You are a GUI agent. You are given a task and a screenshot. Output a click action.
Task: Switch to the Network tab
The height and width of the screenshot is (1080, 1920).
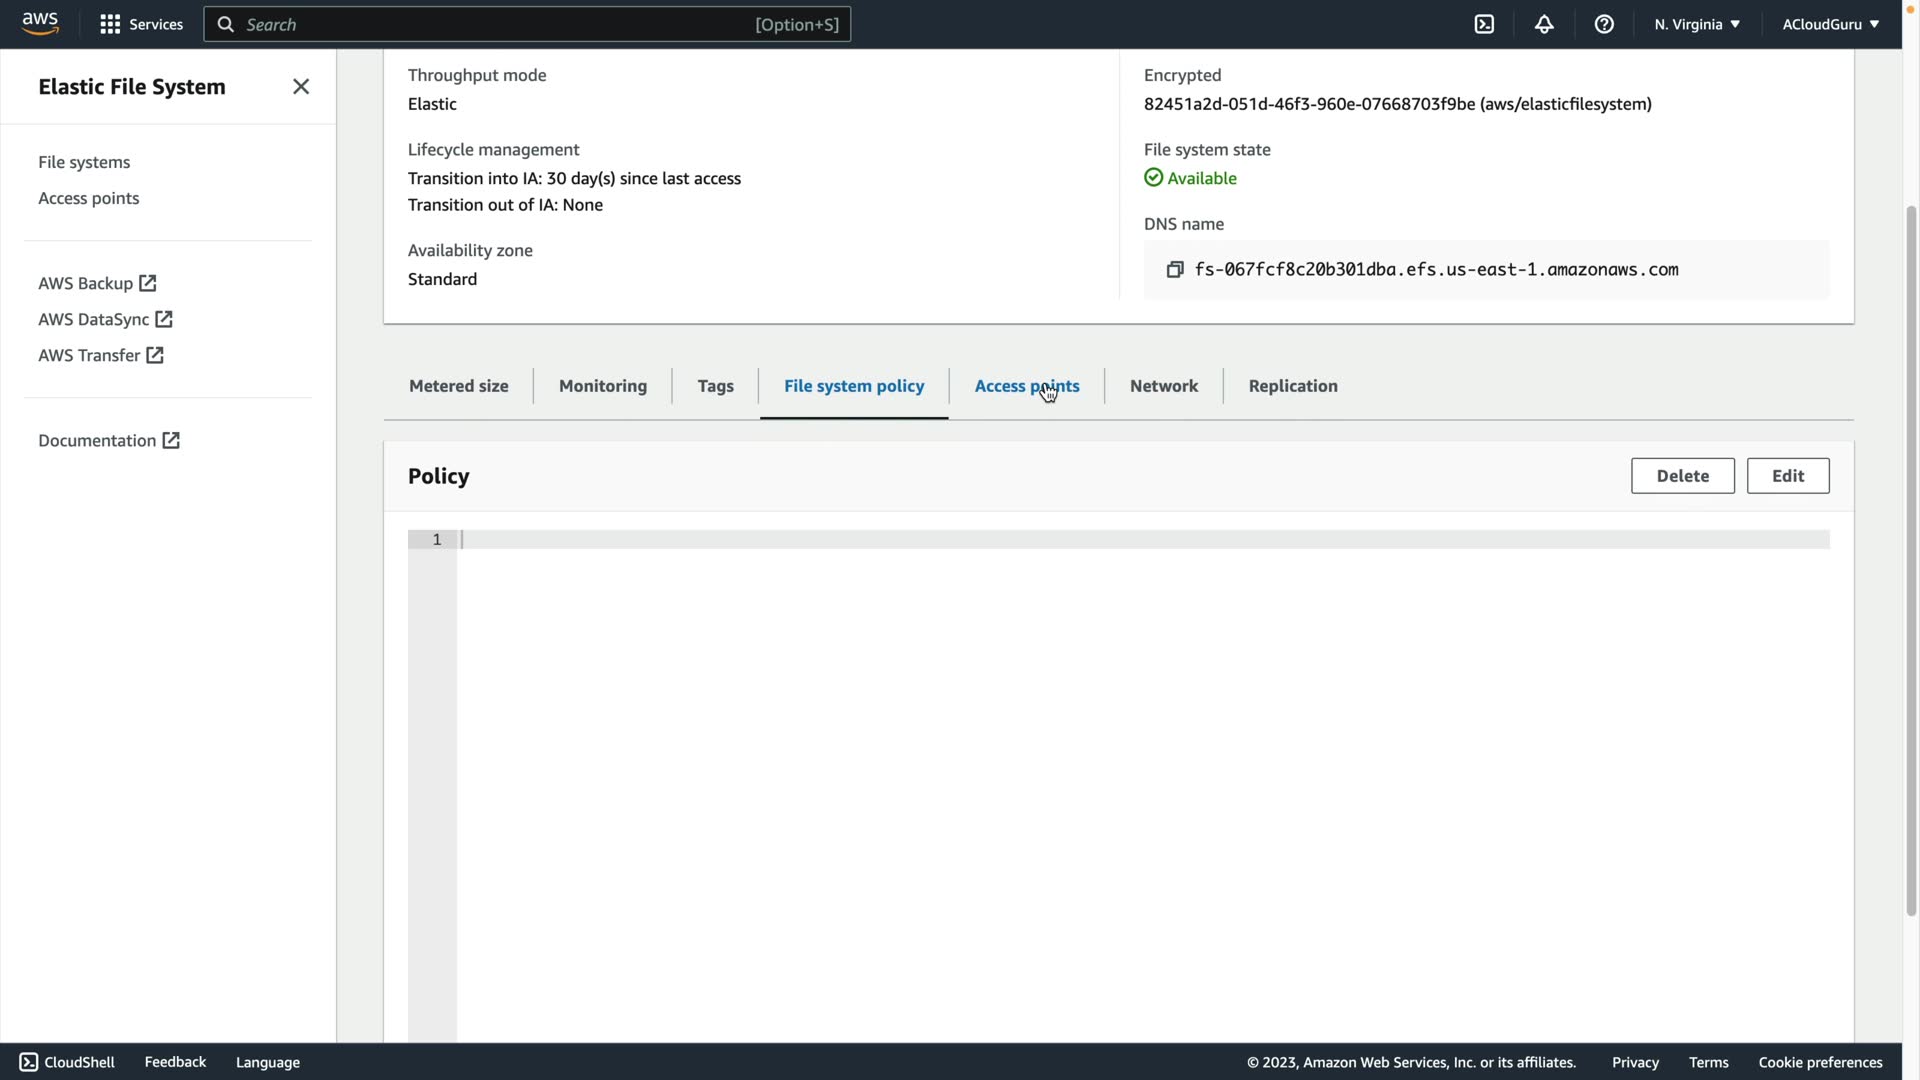click(x=1163, y=386)
